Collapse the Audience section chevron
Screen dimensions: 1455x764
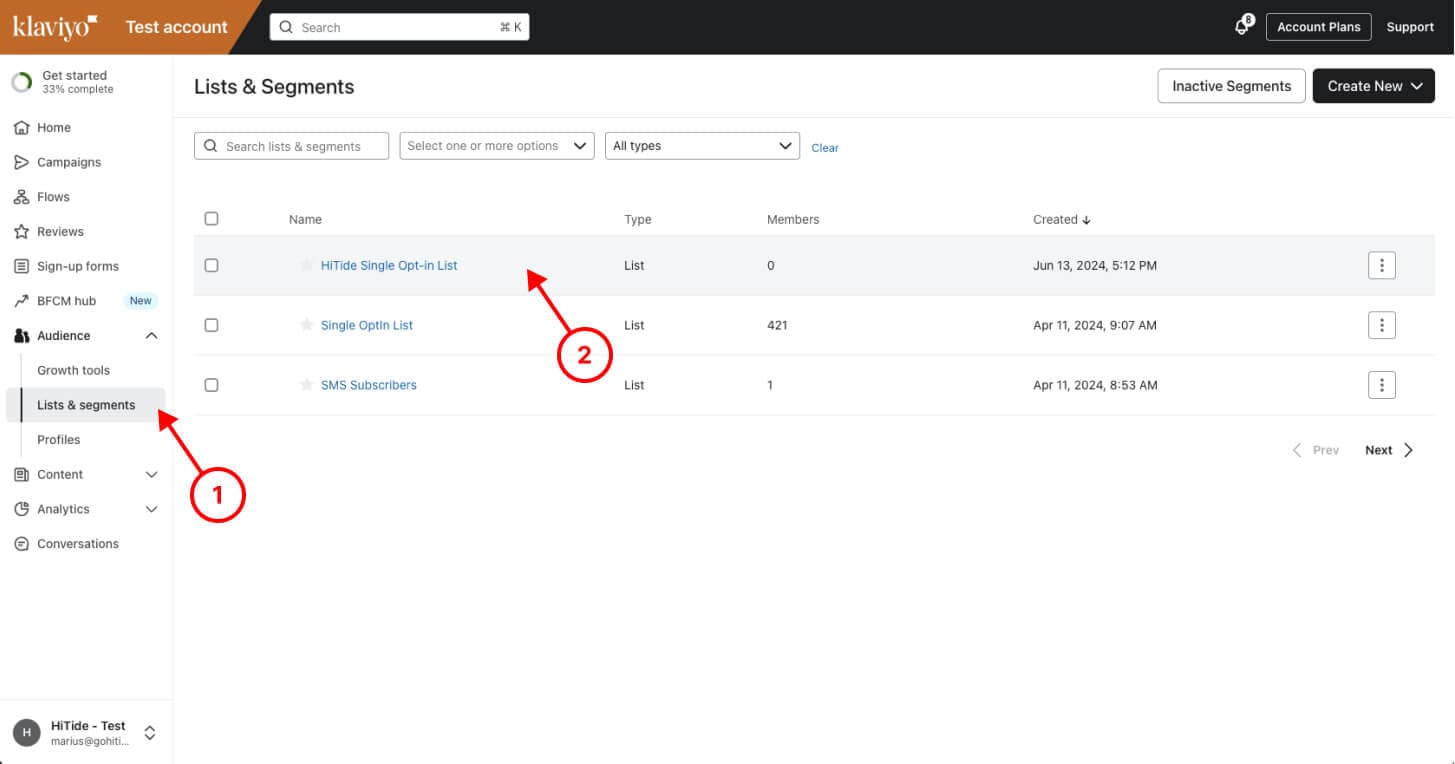pos(152,336)
